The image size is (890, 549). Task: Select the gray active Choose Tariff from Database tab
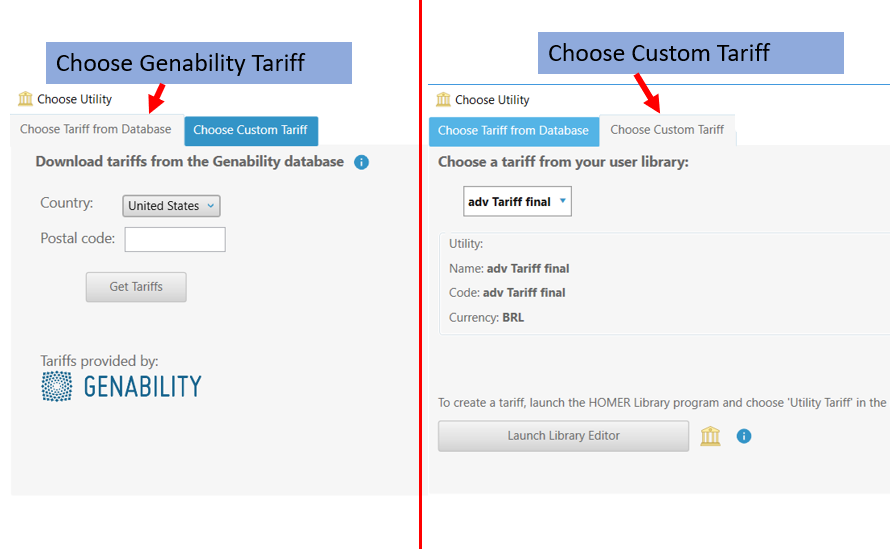pos(96,130)
